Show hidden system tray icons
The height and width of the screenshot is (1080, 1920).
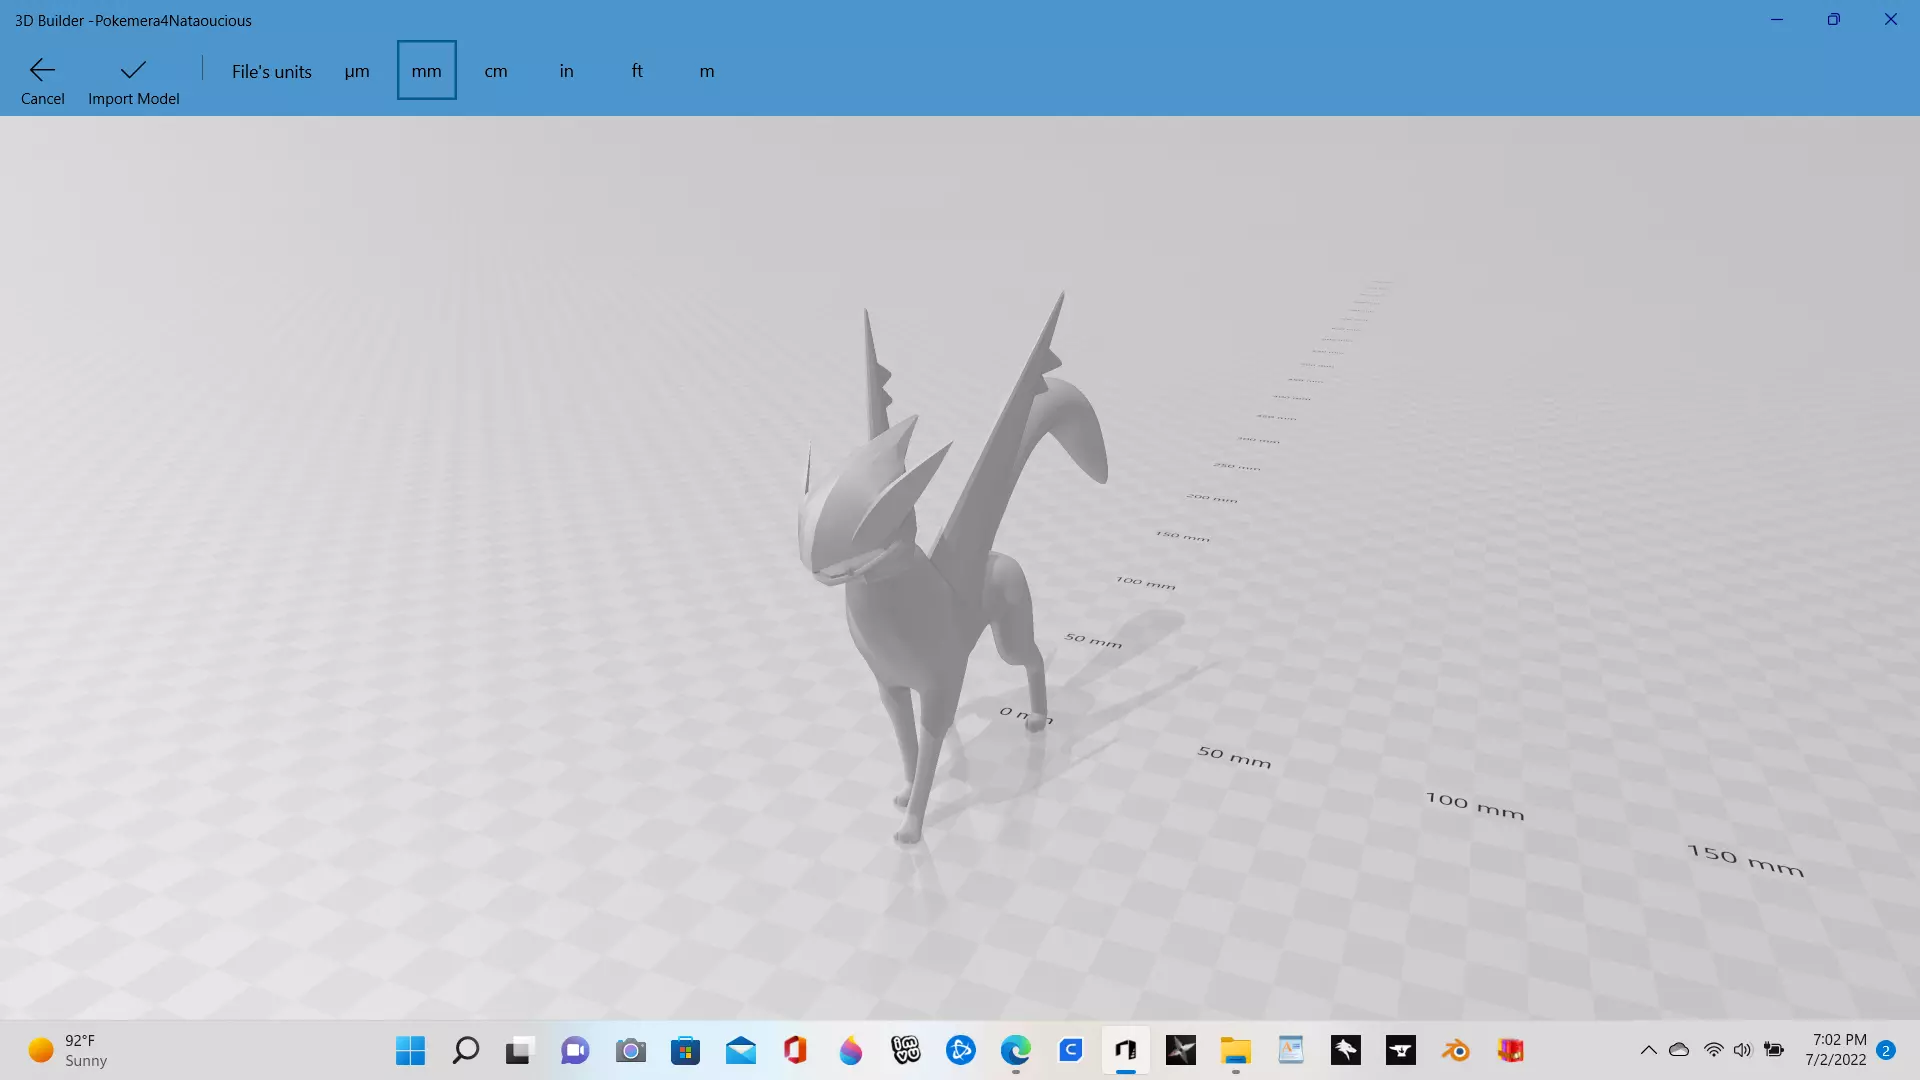click(x=1648, y=1050)
